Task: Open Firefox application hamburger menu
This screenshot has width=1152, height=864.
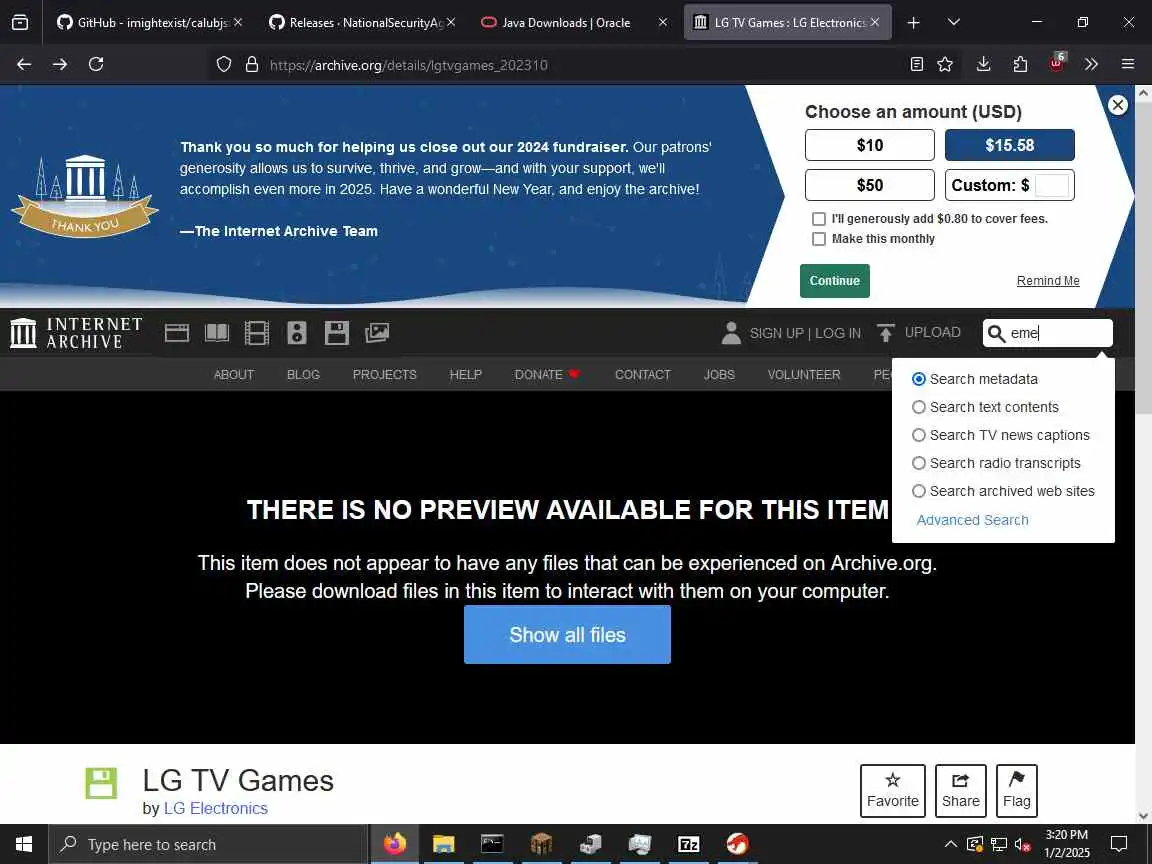Action: (x=1128, y=65)
